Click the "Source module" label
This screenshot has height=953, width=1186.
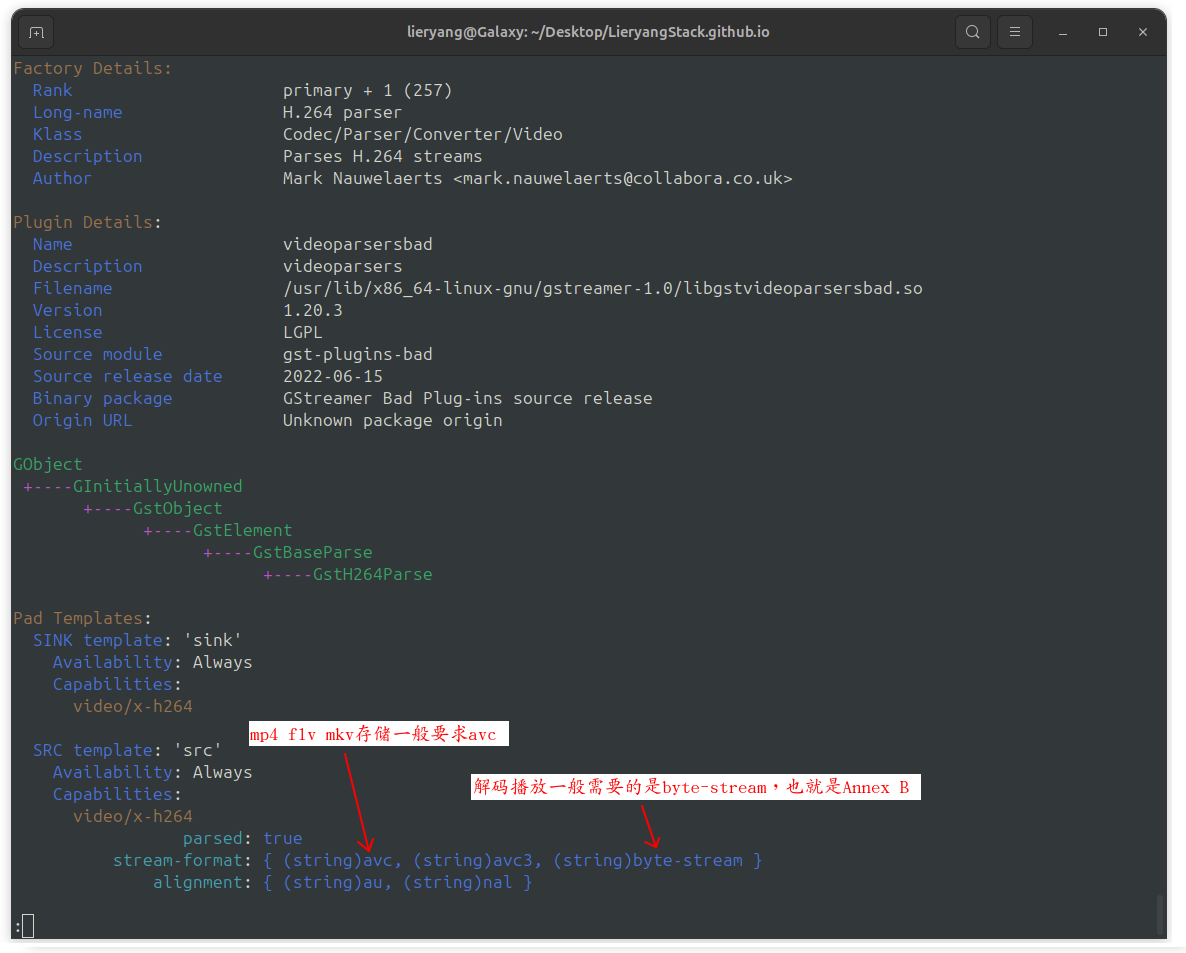[98, 353]
